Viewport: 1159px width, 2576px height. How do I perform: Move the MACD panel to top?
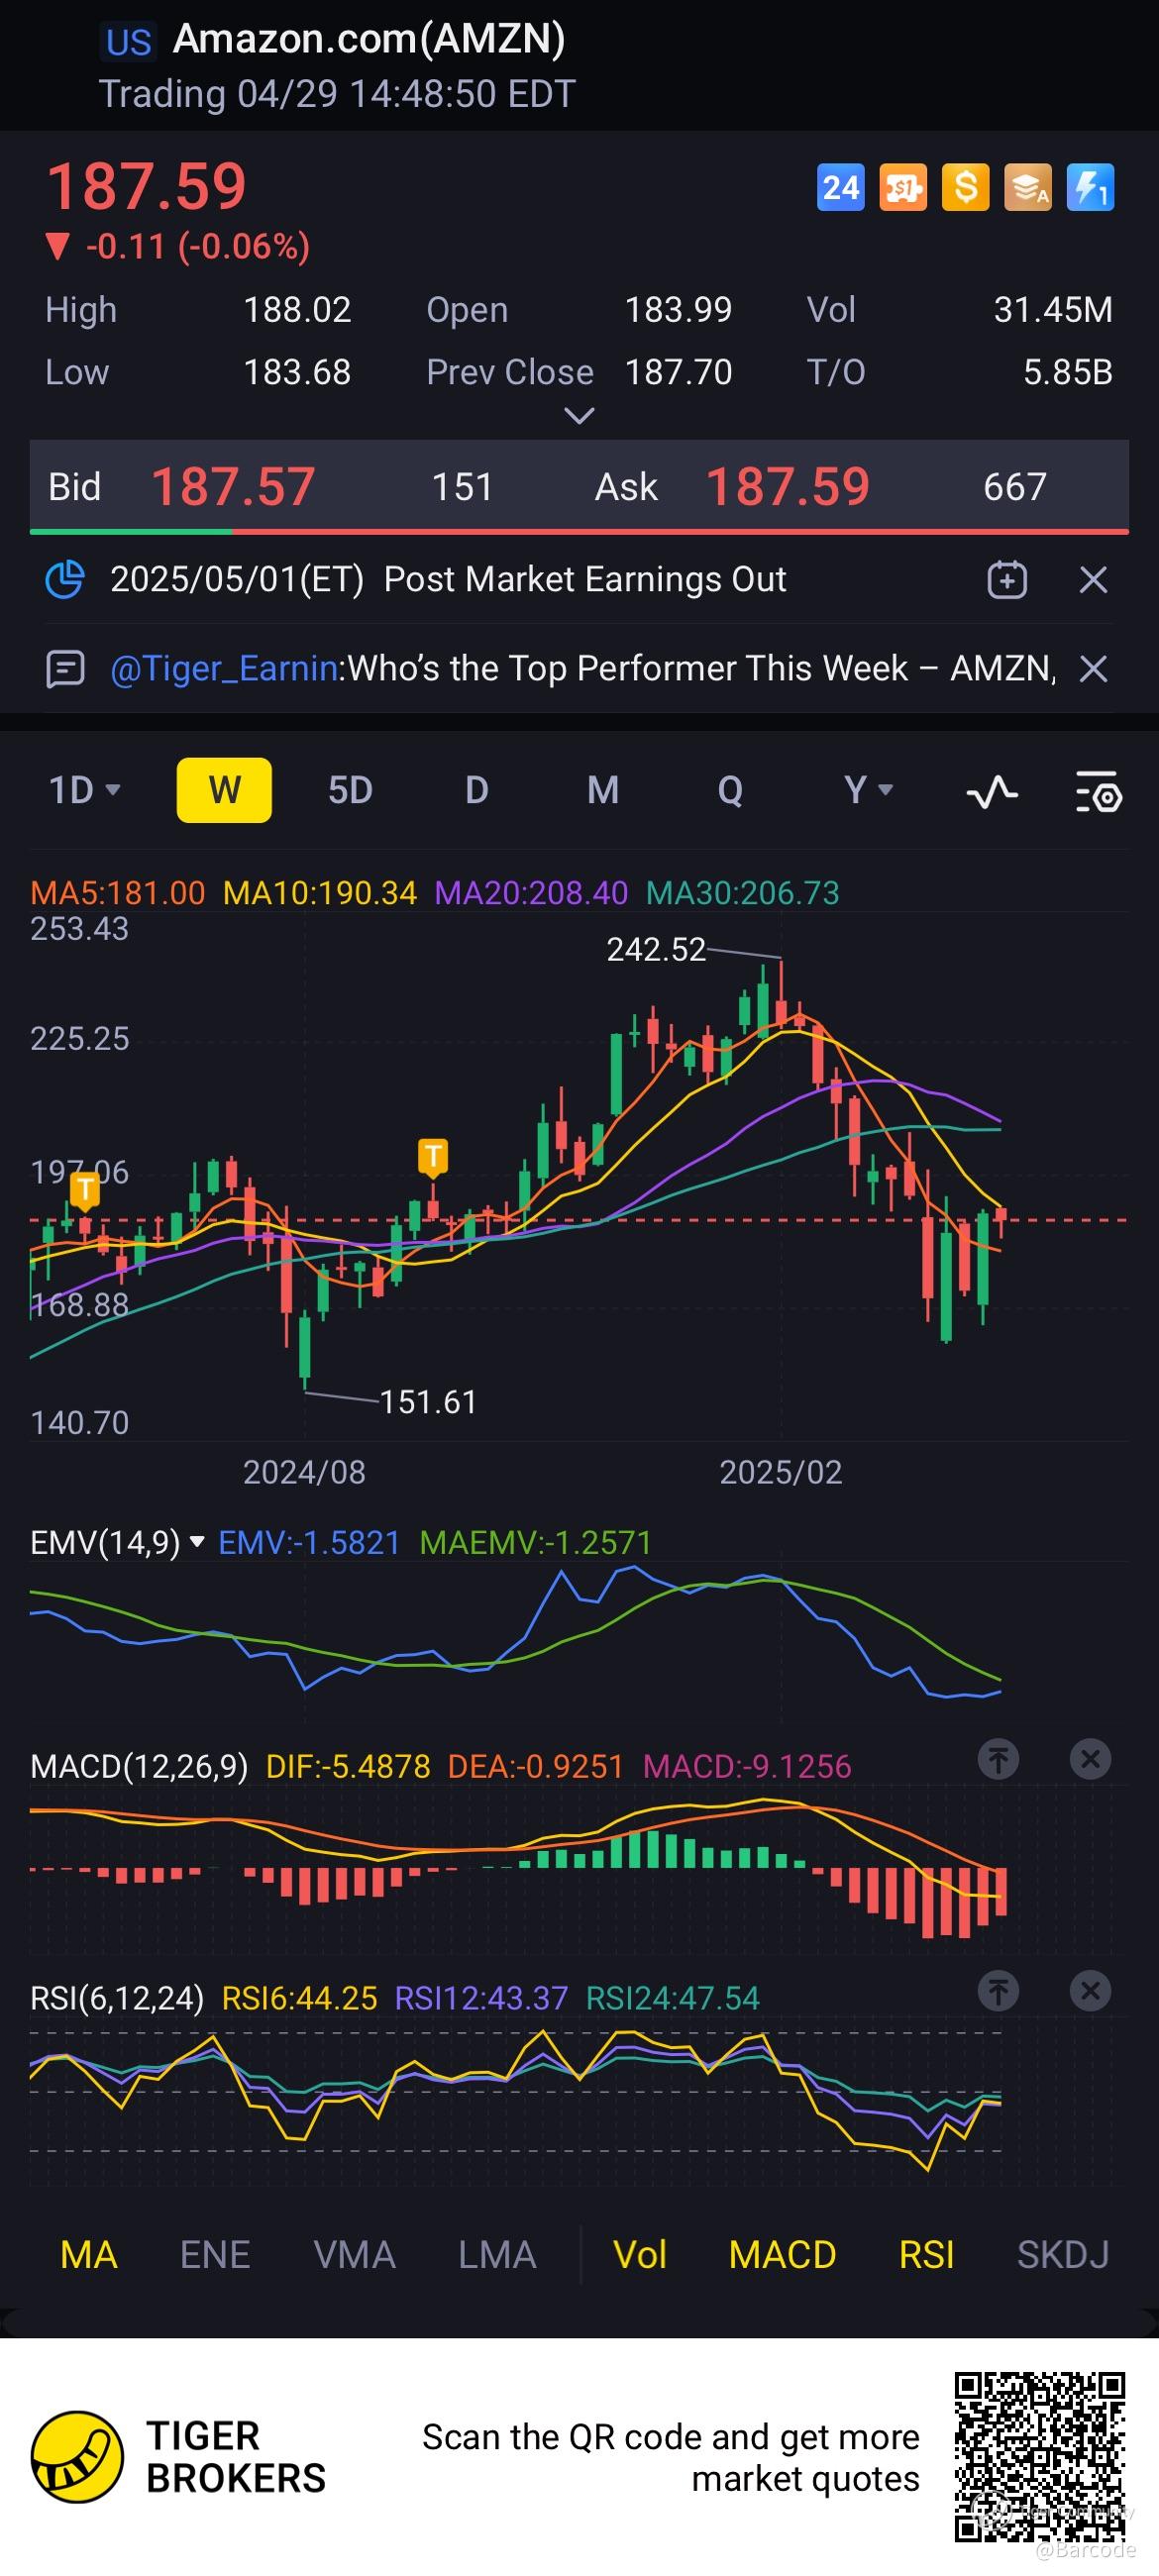998,1758
